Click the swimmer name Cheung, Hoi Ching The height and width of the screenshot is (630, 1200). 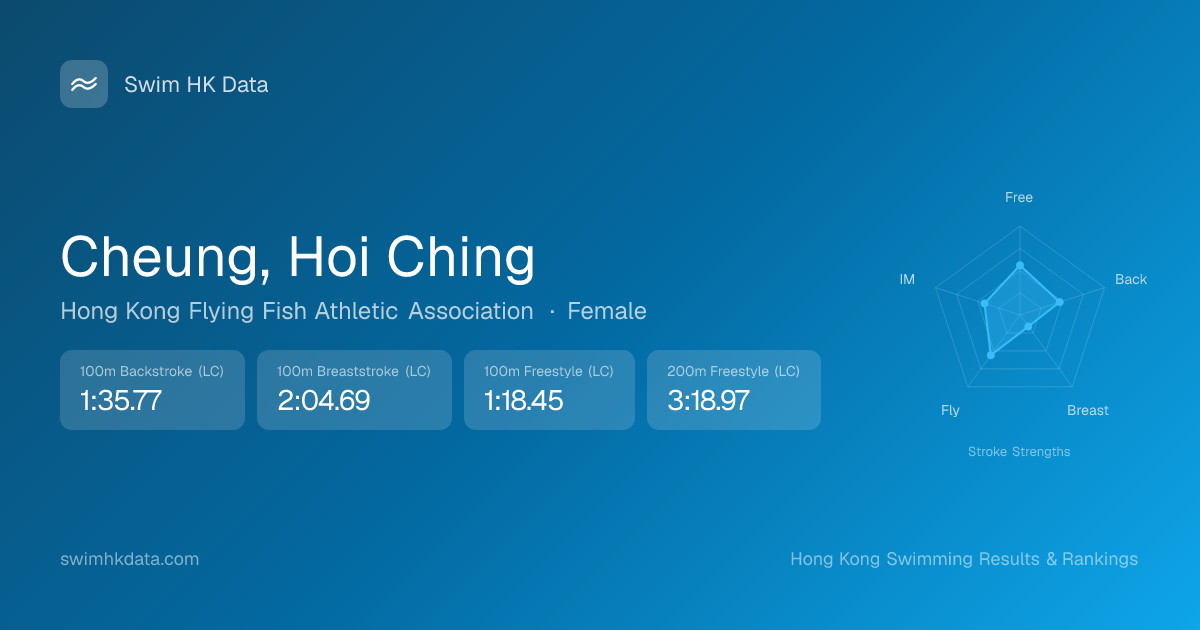(x=298, y=256)
